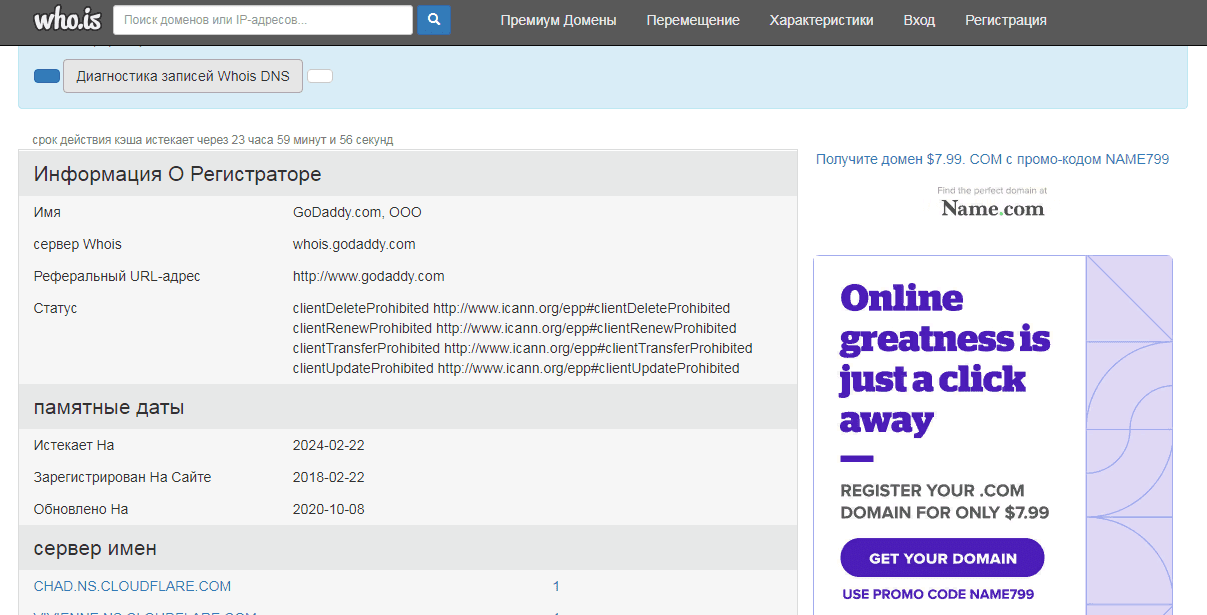The image size is (1207, 615).
Task: Click the whois.godaddy.com server value
Action: [x=354, y=244]
